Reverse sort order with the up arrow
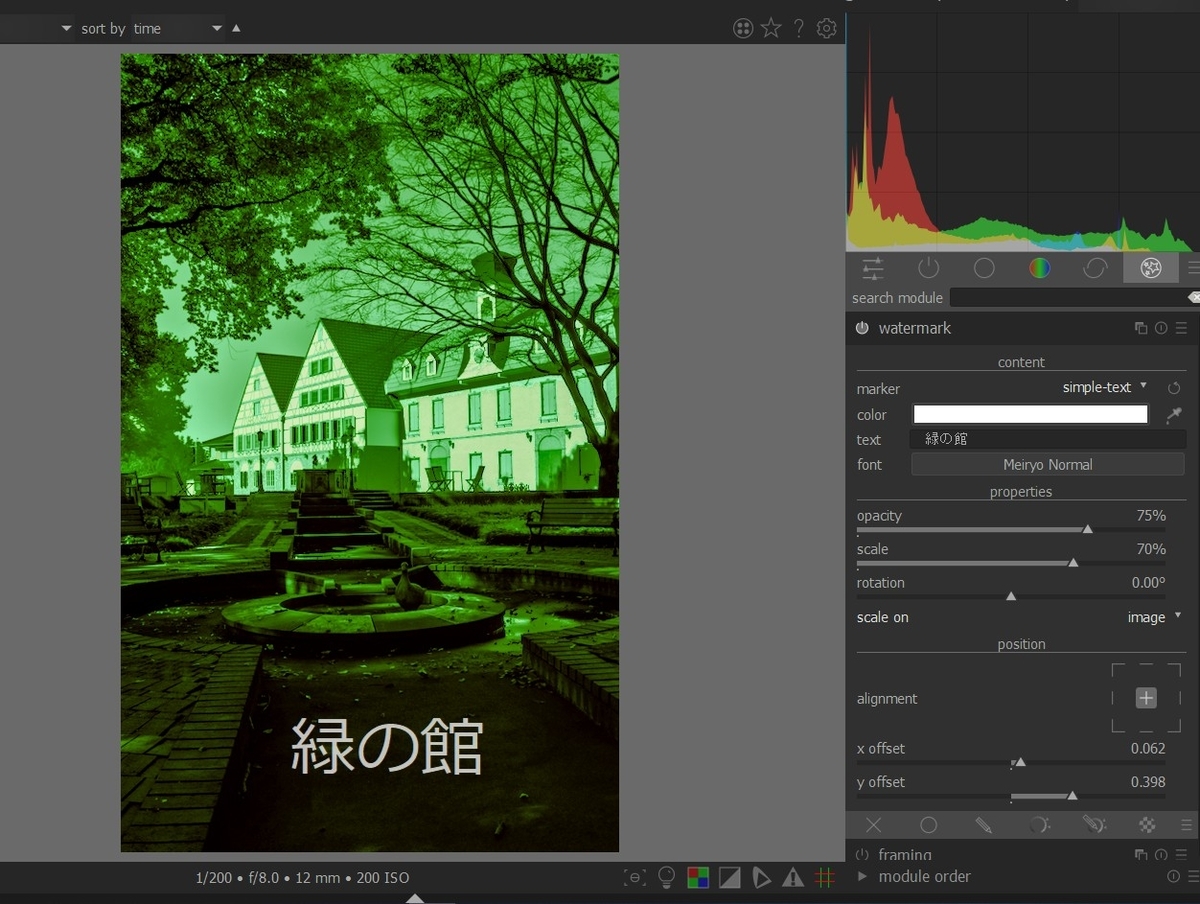The width and height of the screenshot is (1200, 904). point(236,28)
